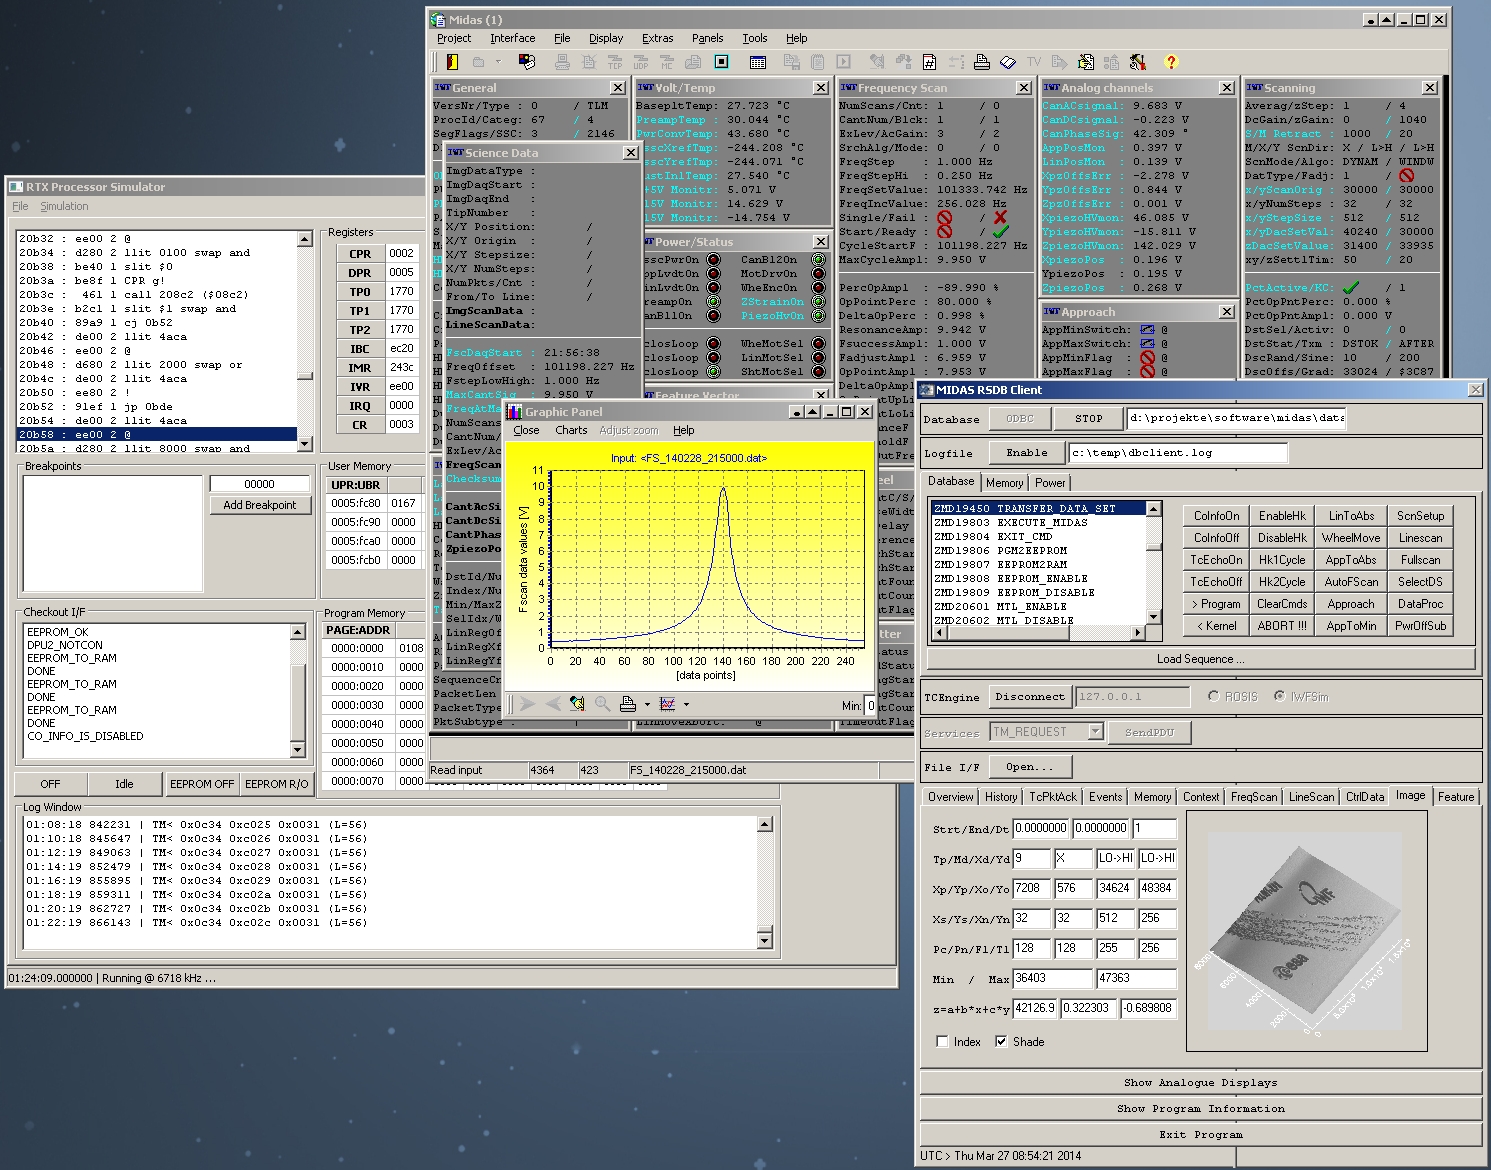The width and height of the screenshot is (1491, 1170).
Task: Enable the Index checkbox
Action: click(942, 1041)
